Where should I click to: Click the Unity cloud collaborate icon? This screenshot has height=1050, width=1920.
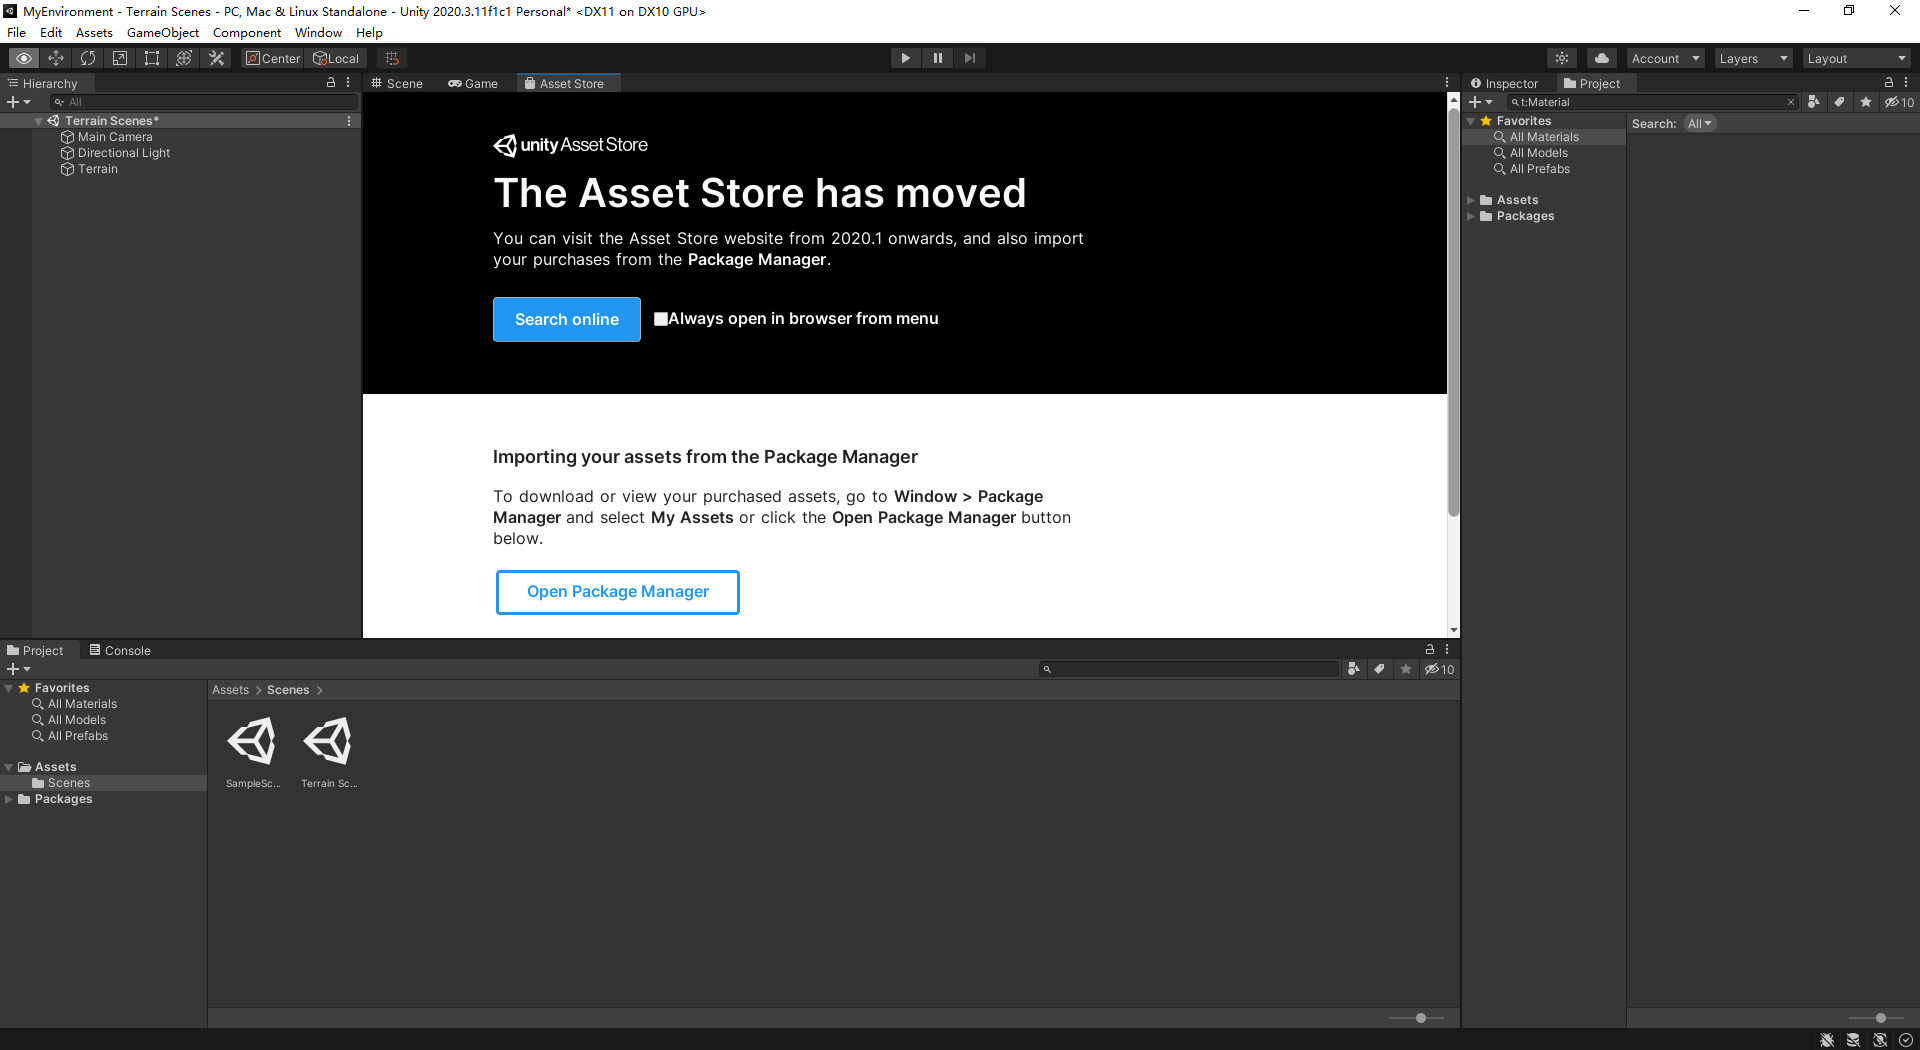coord(1601,58)
